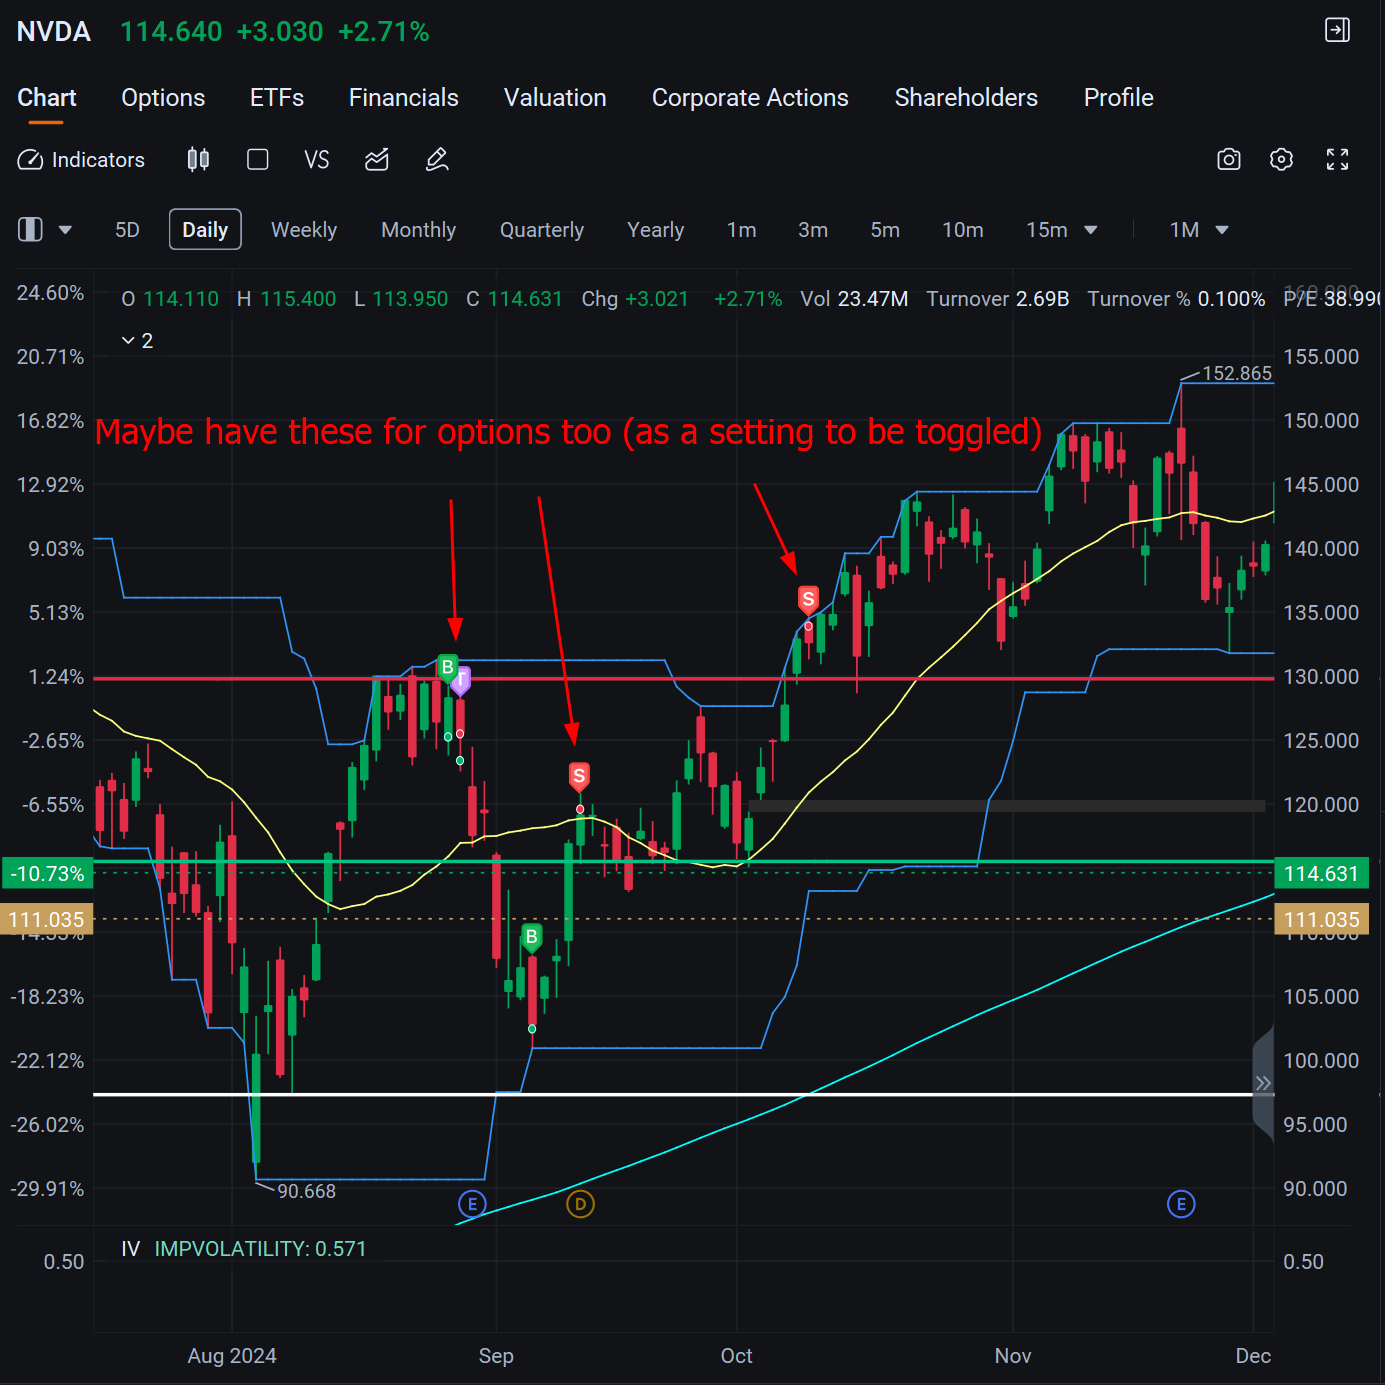This screenshot has width=1385, height=1385.
Task: Open the Shareholders tab
Action: (x=966, y=98)
